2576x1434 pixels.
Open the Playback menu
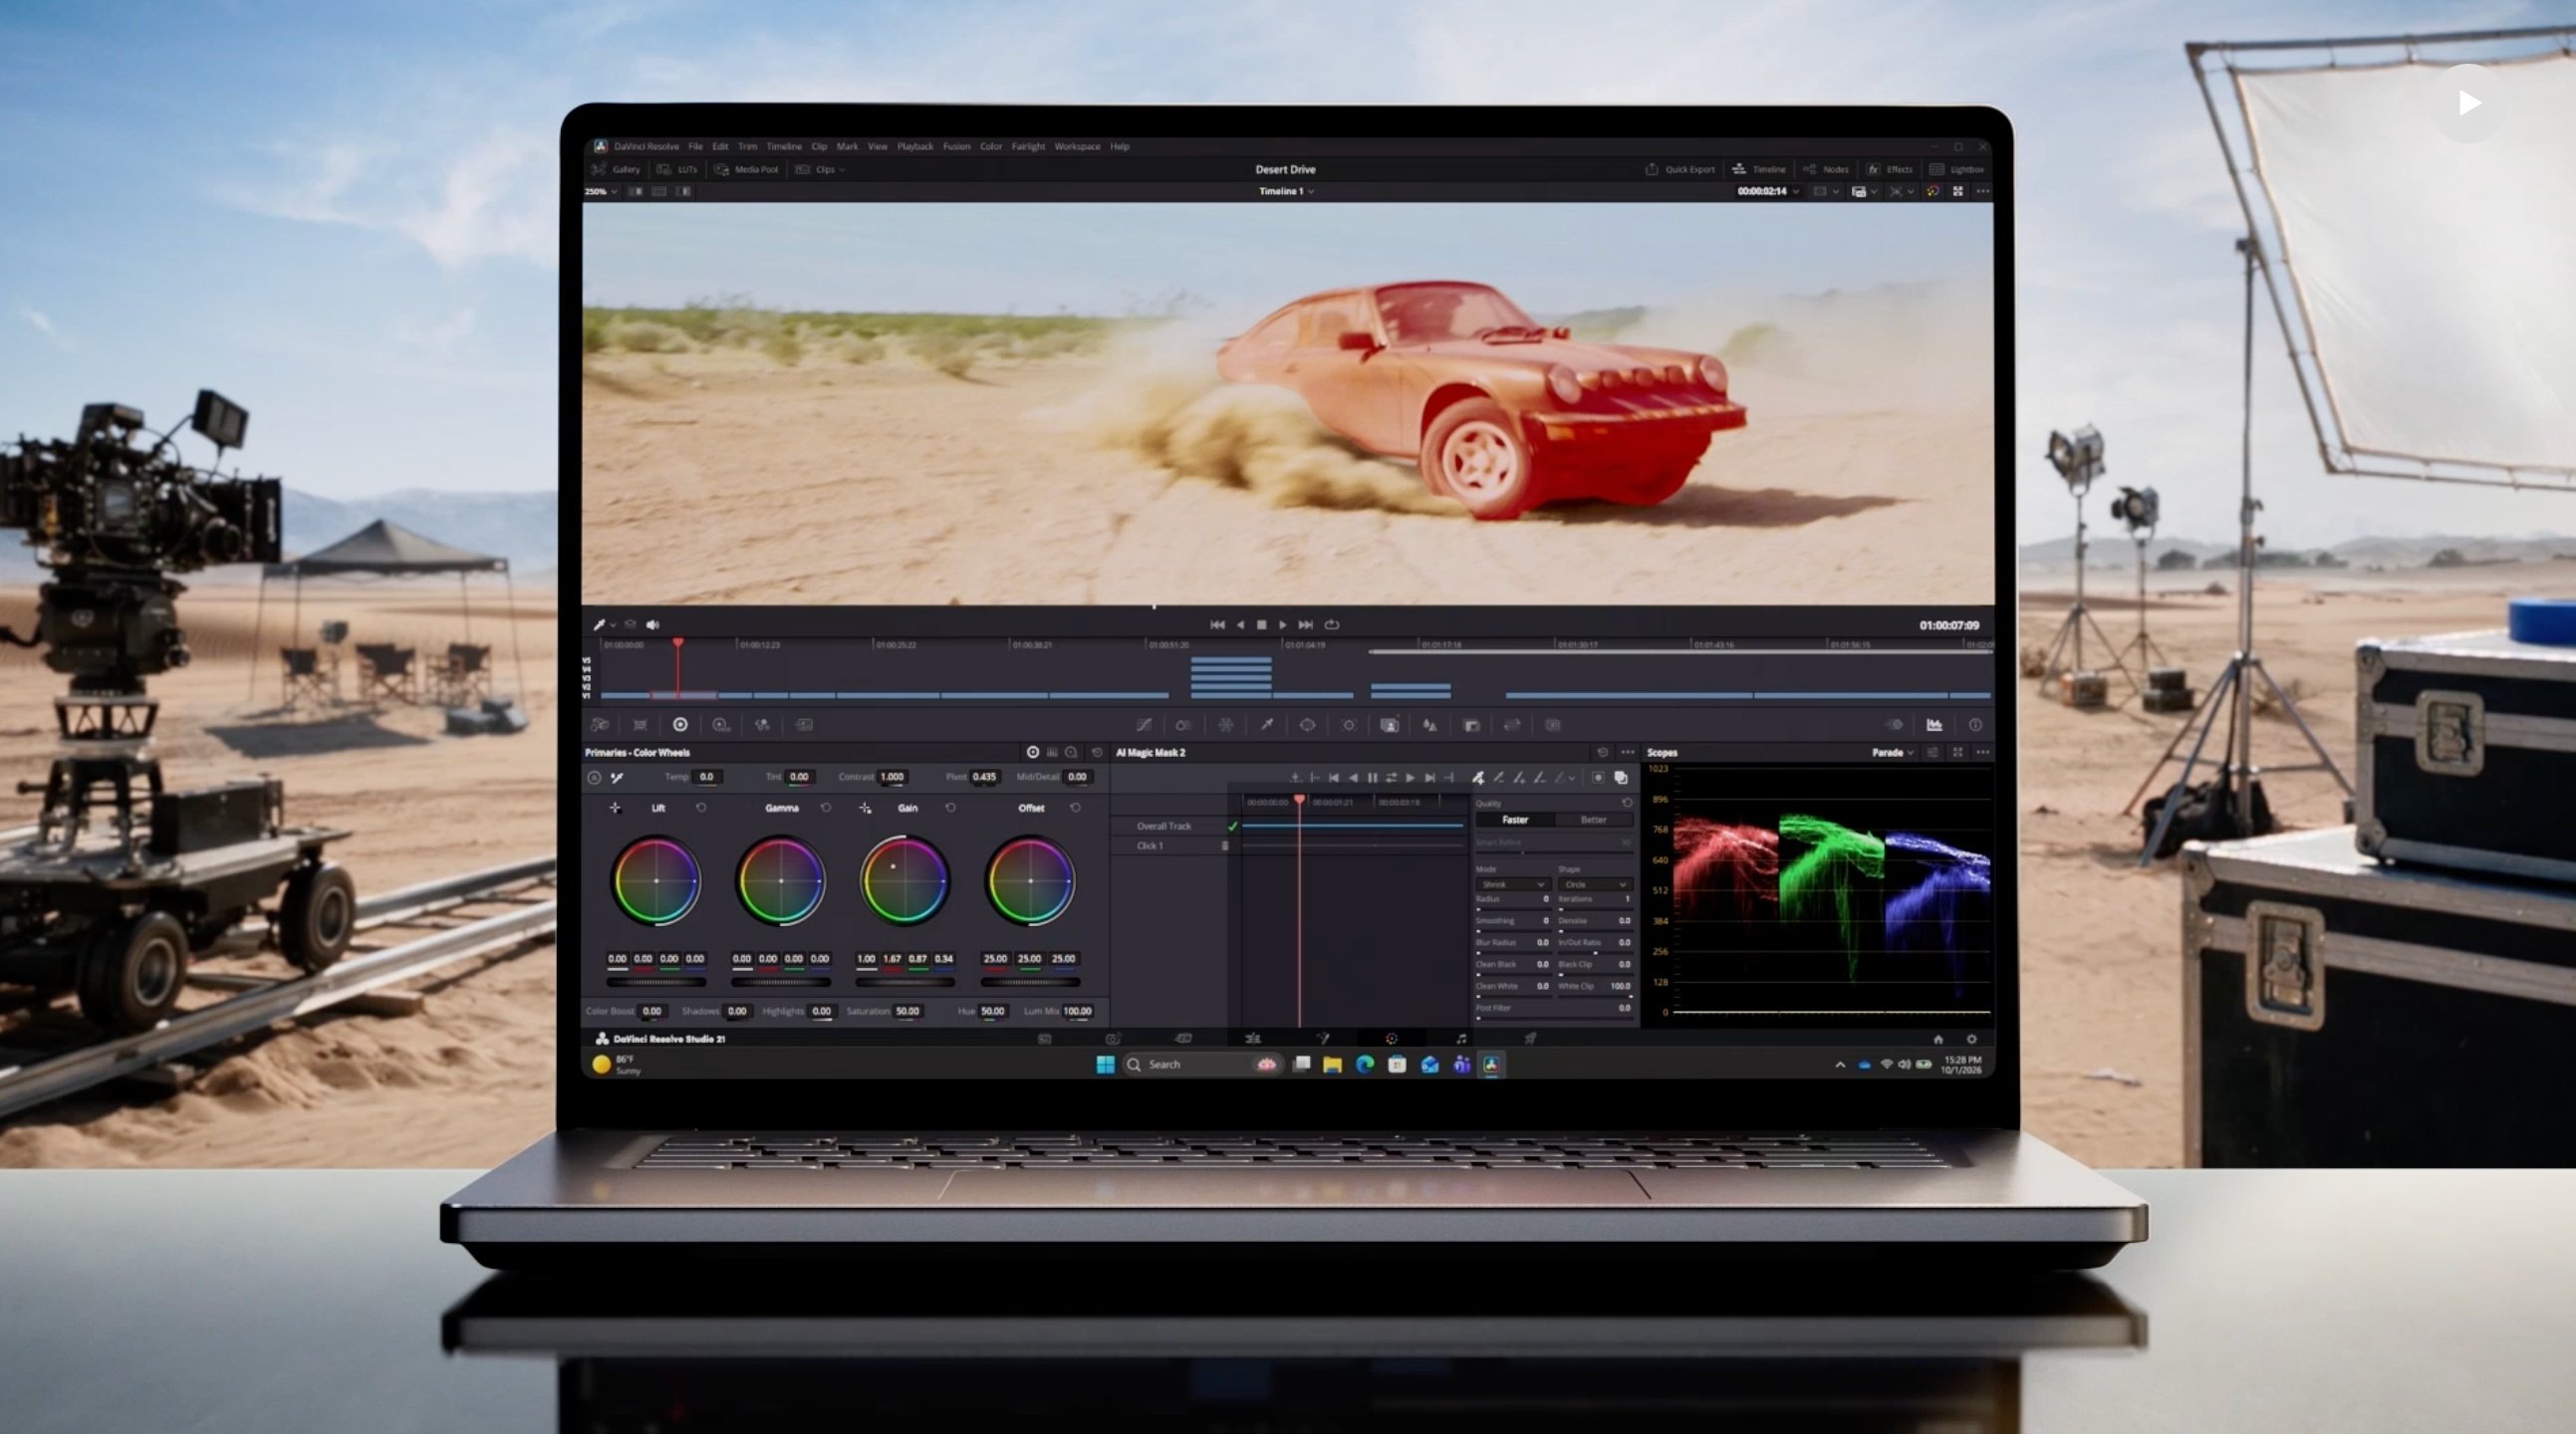click(915, 146)
